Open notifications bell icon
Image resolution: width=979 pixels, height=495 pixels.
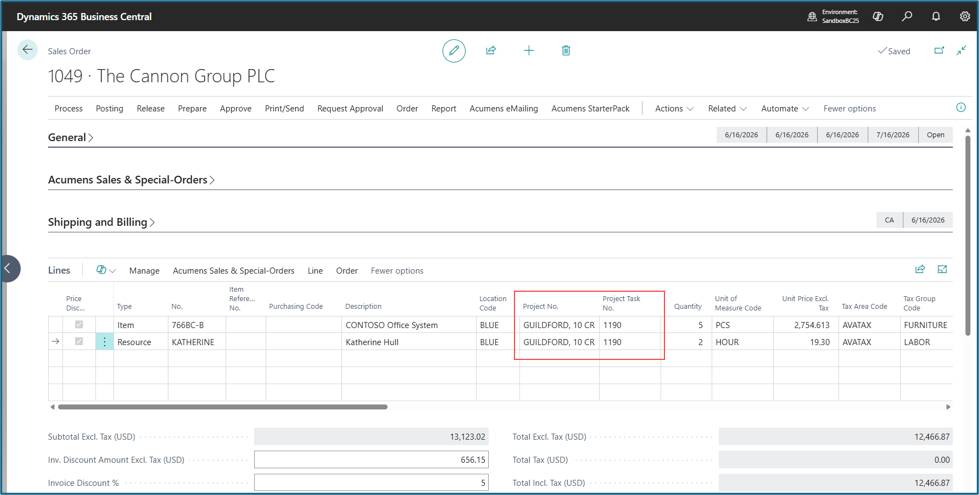tap(936, 17)
